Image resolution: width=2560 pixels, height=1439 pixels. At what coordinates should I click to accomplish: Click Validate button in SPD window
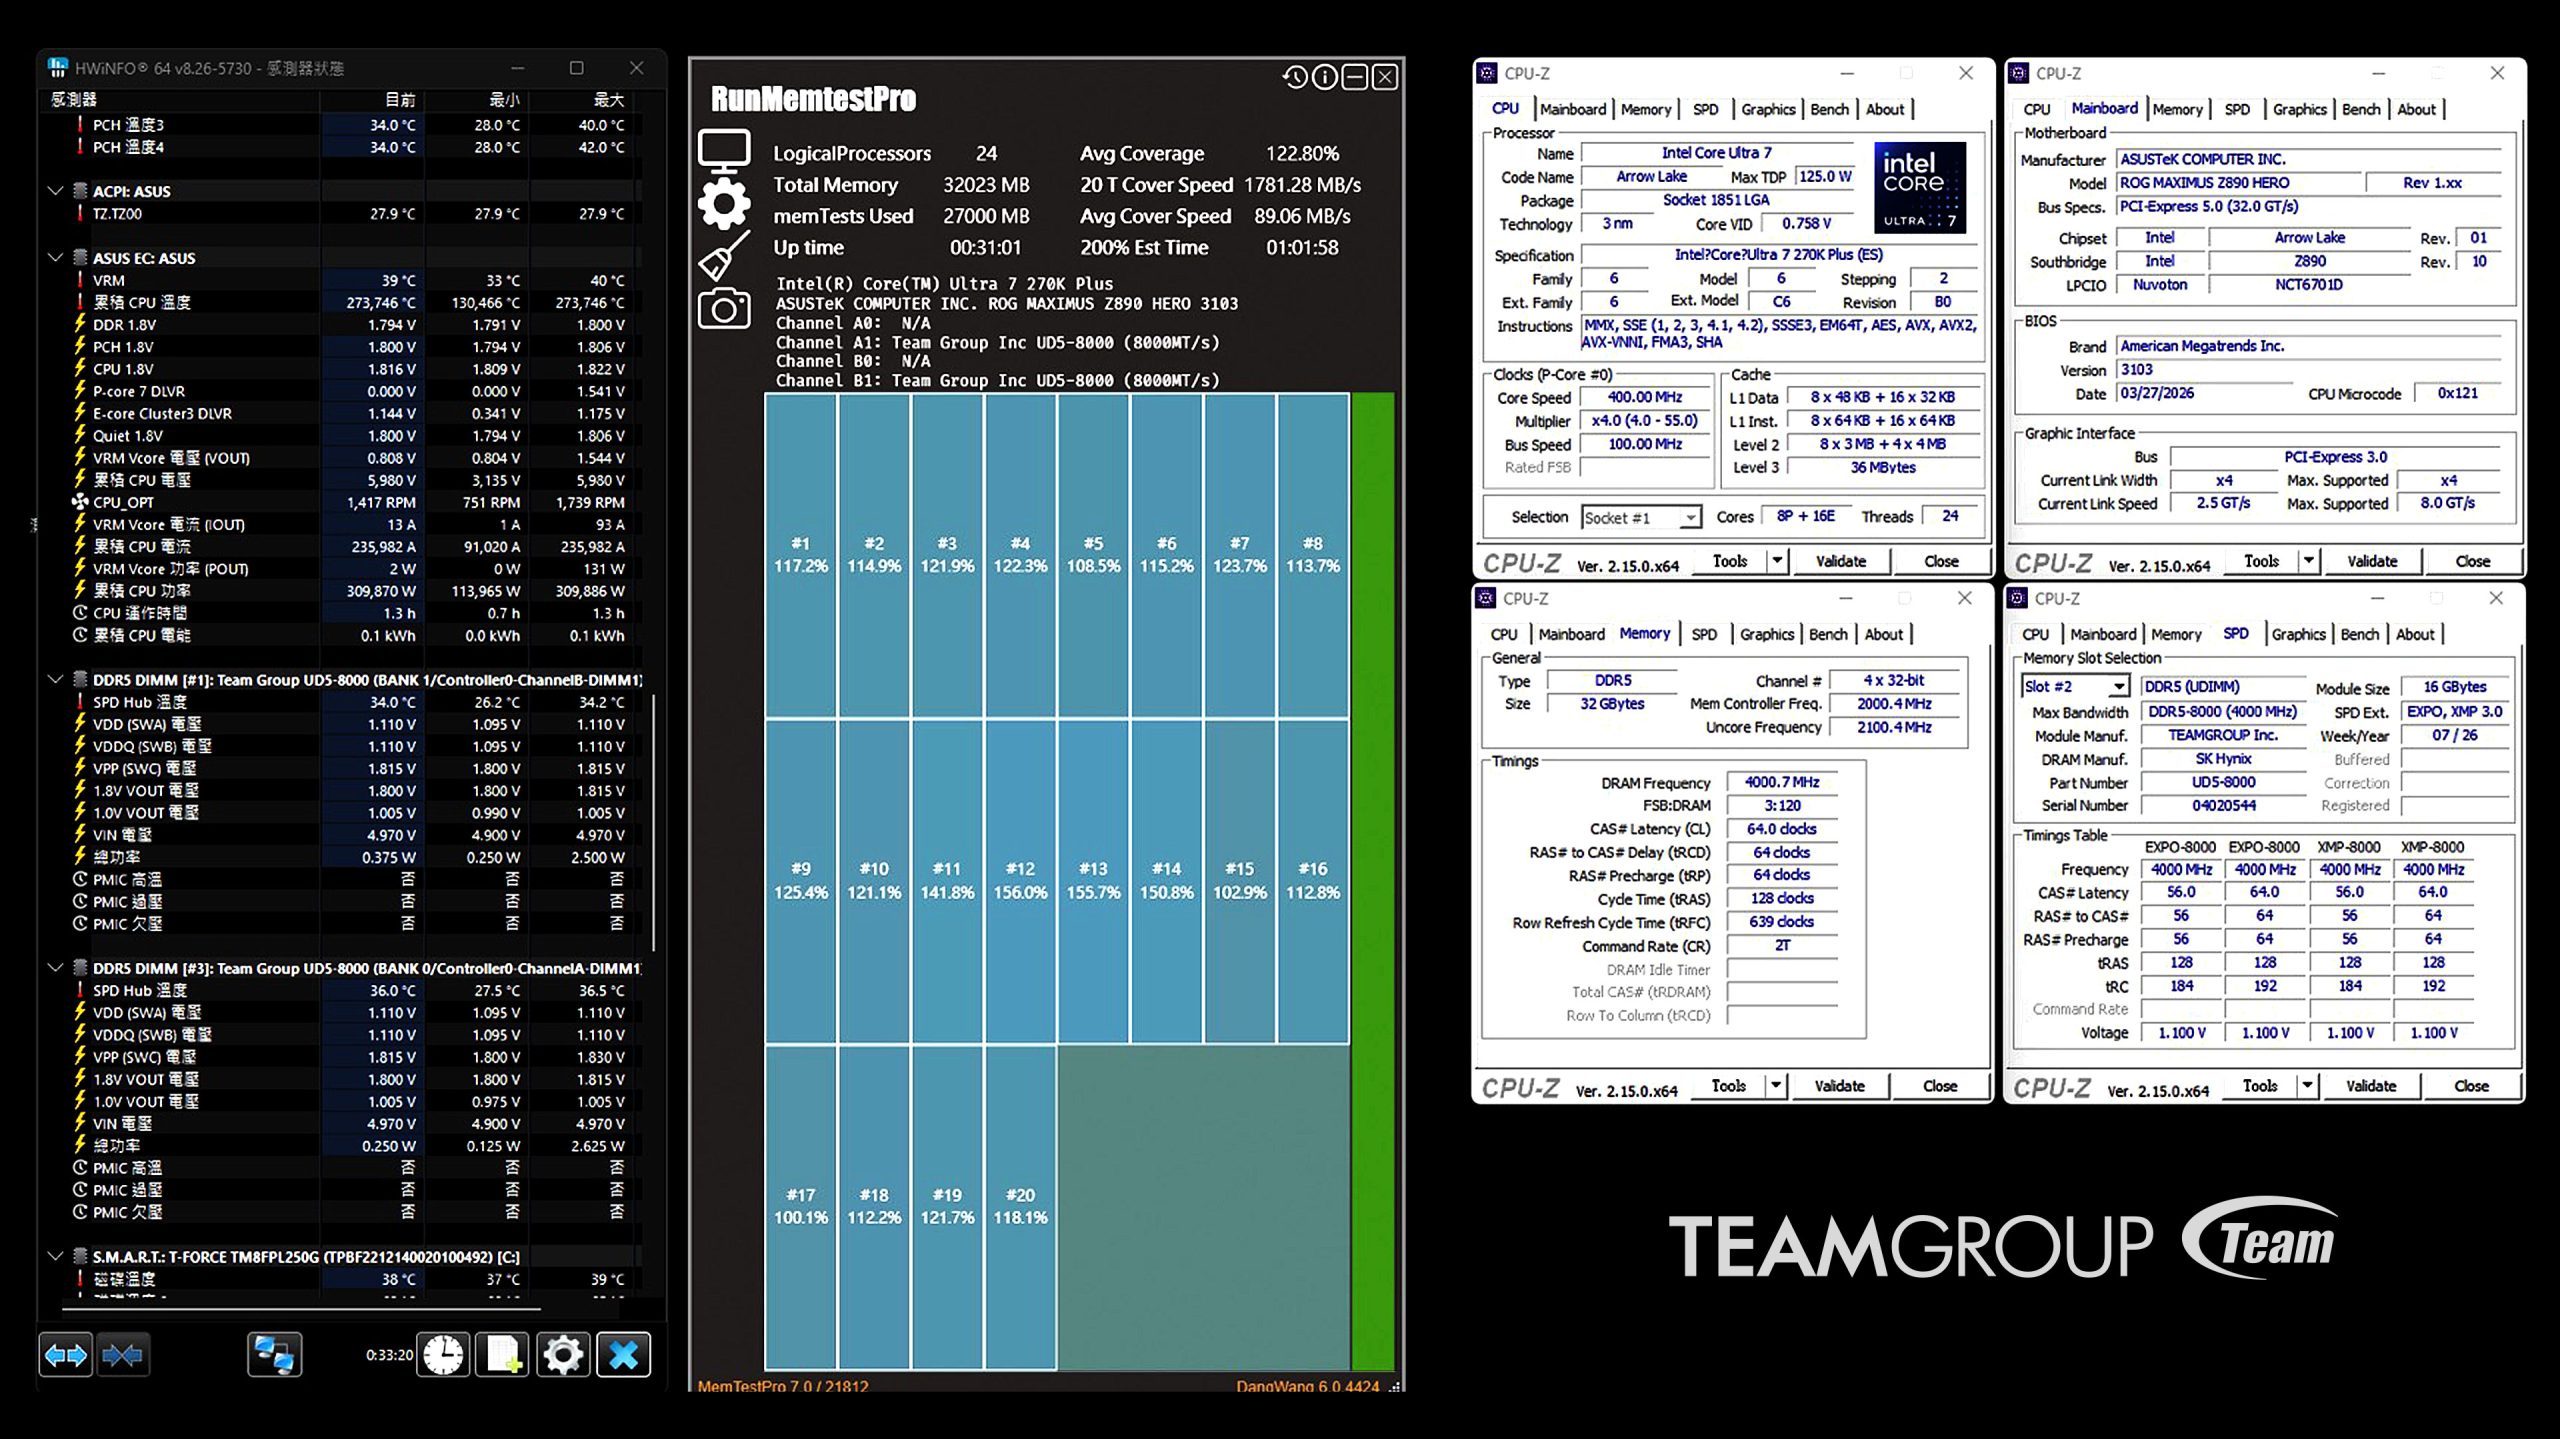coord(2371,1086)
